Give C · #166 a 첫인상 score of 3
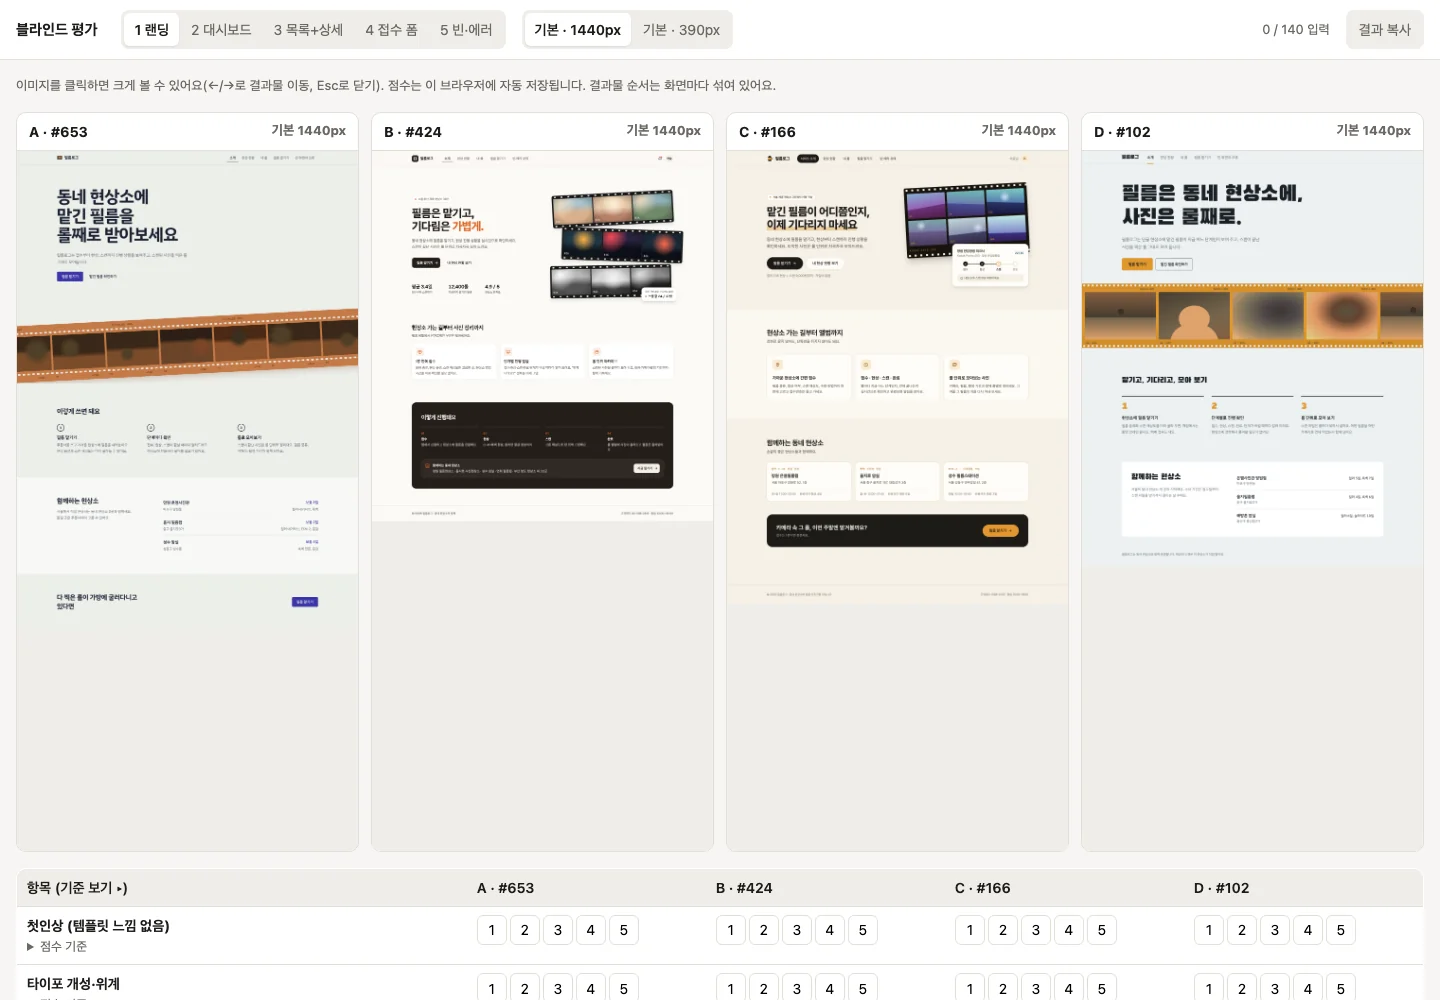 pos(1036,930)
